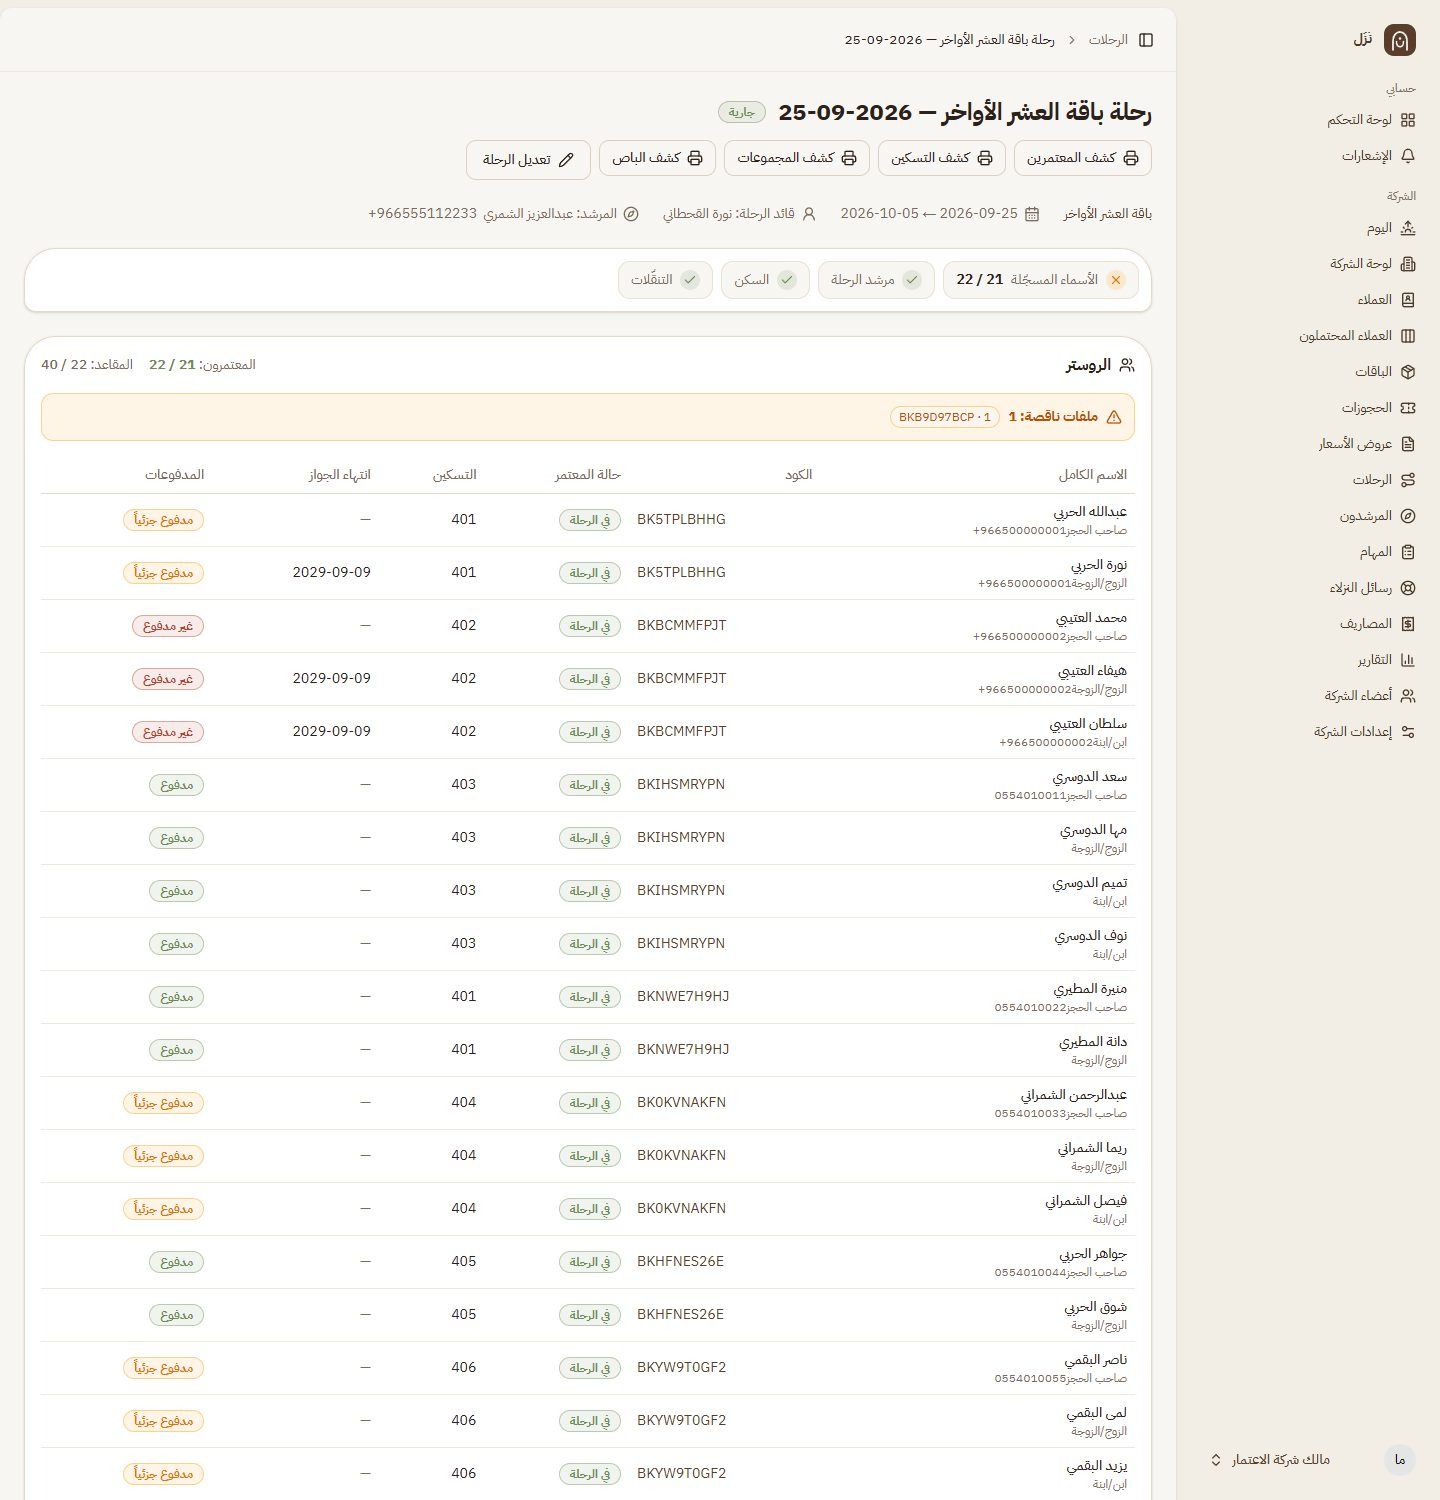The height and width of the screenshot is (1500, 1440).
Task: Click the الحجوزات ticket icon
Action: 1408,408
